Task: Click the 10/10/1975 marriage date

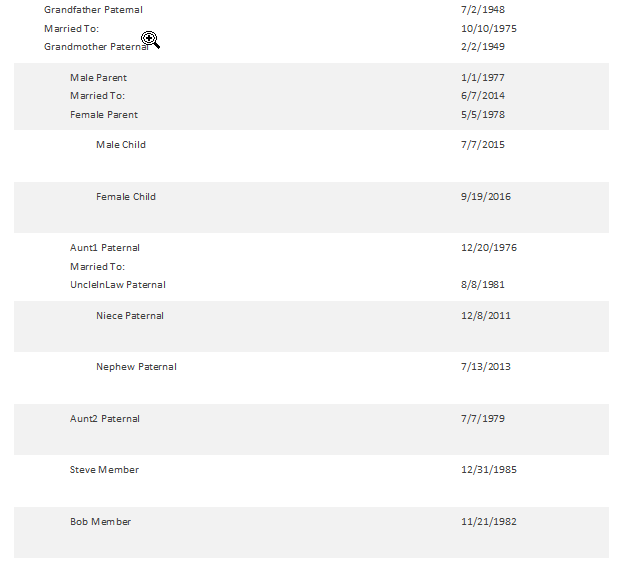Action: coord(489,29)
